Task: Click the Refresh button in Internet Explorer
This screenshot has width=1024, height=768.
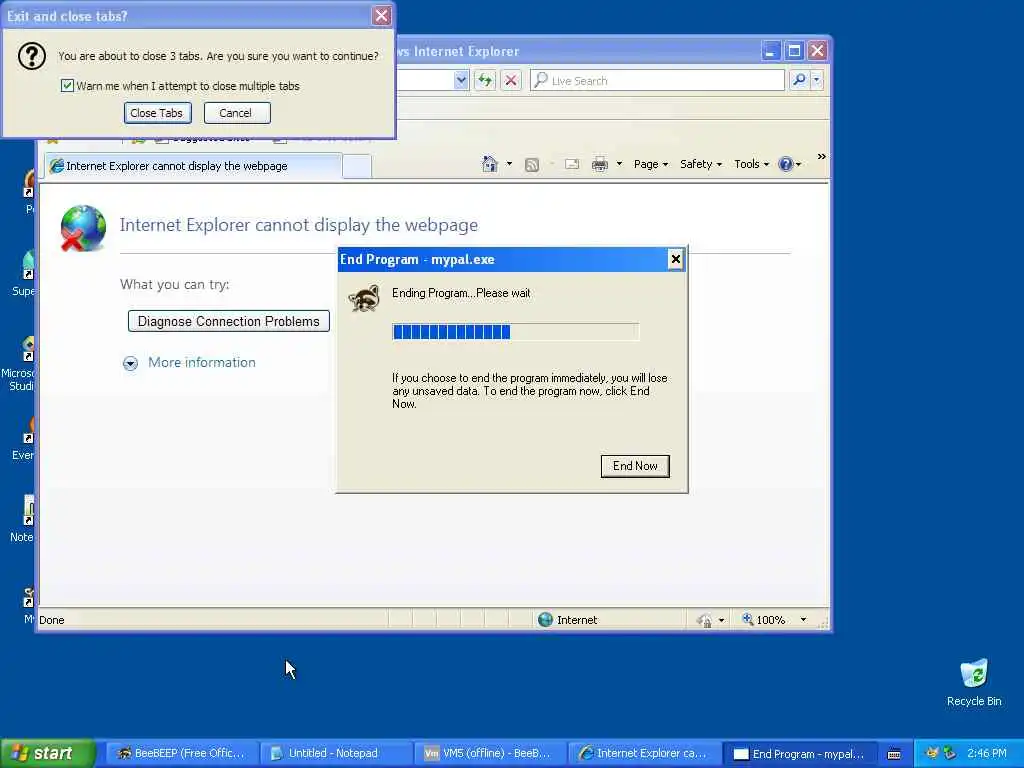Action: [485, 80]
